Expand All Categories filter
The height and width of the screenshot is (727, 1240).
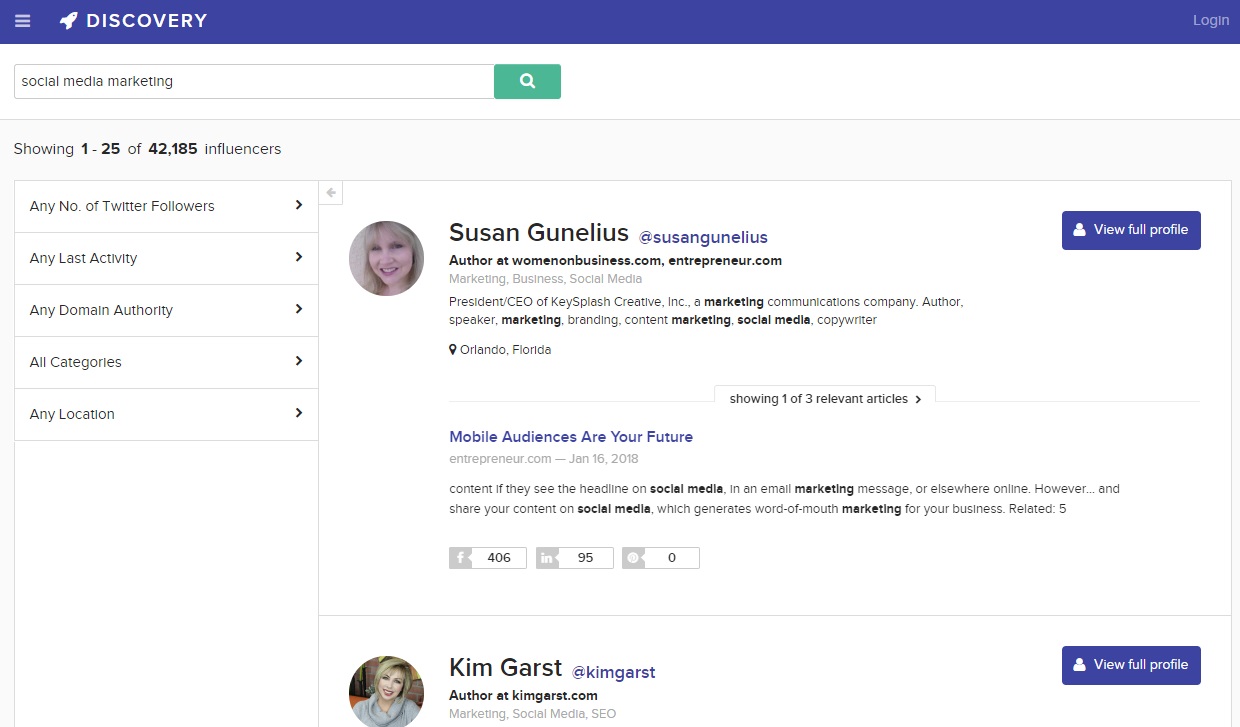(166, 362)
